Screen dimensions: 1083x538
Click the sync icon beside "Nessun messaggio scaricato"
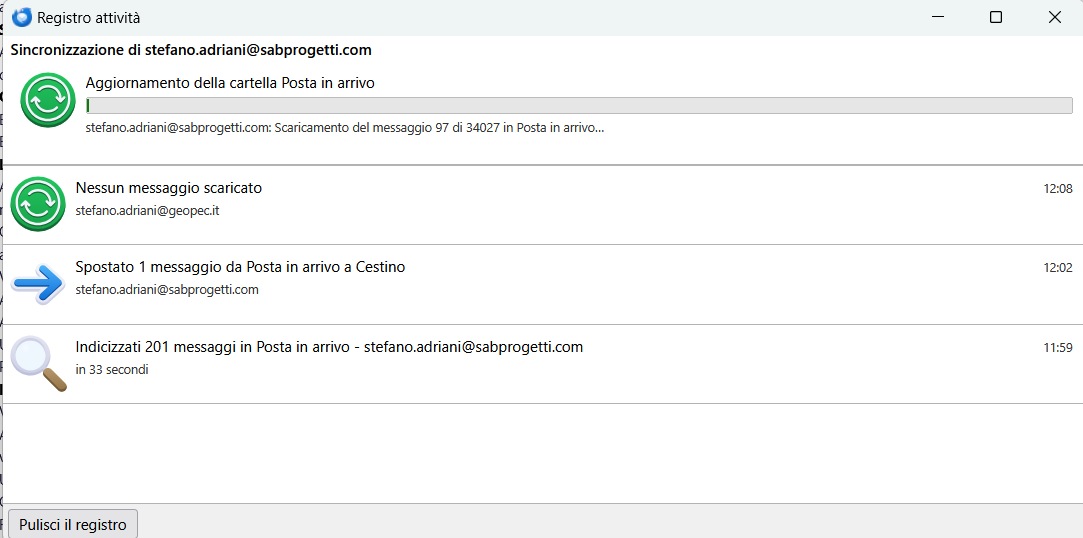(x=38, y=204)
